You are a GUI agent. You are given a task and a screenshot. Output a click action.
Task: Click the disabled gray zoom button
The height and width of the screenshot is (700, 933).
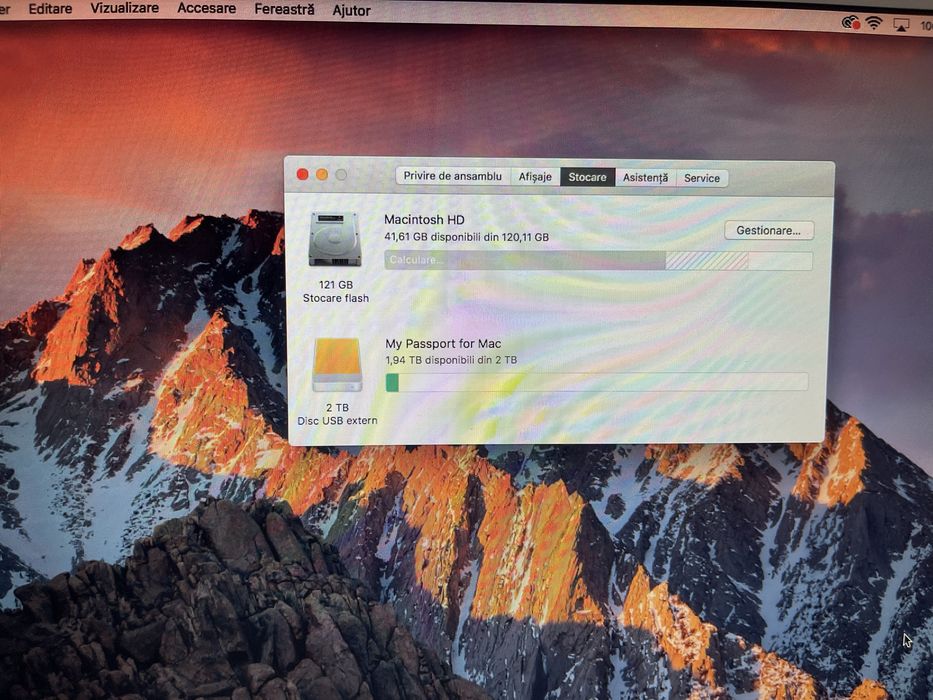click(x=341, y=175)
